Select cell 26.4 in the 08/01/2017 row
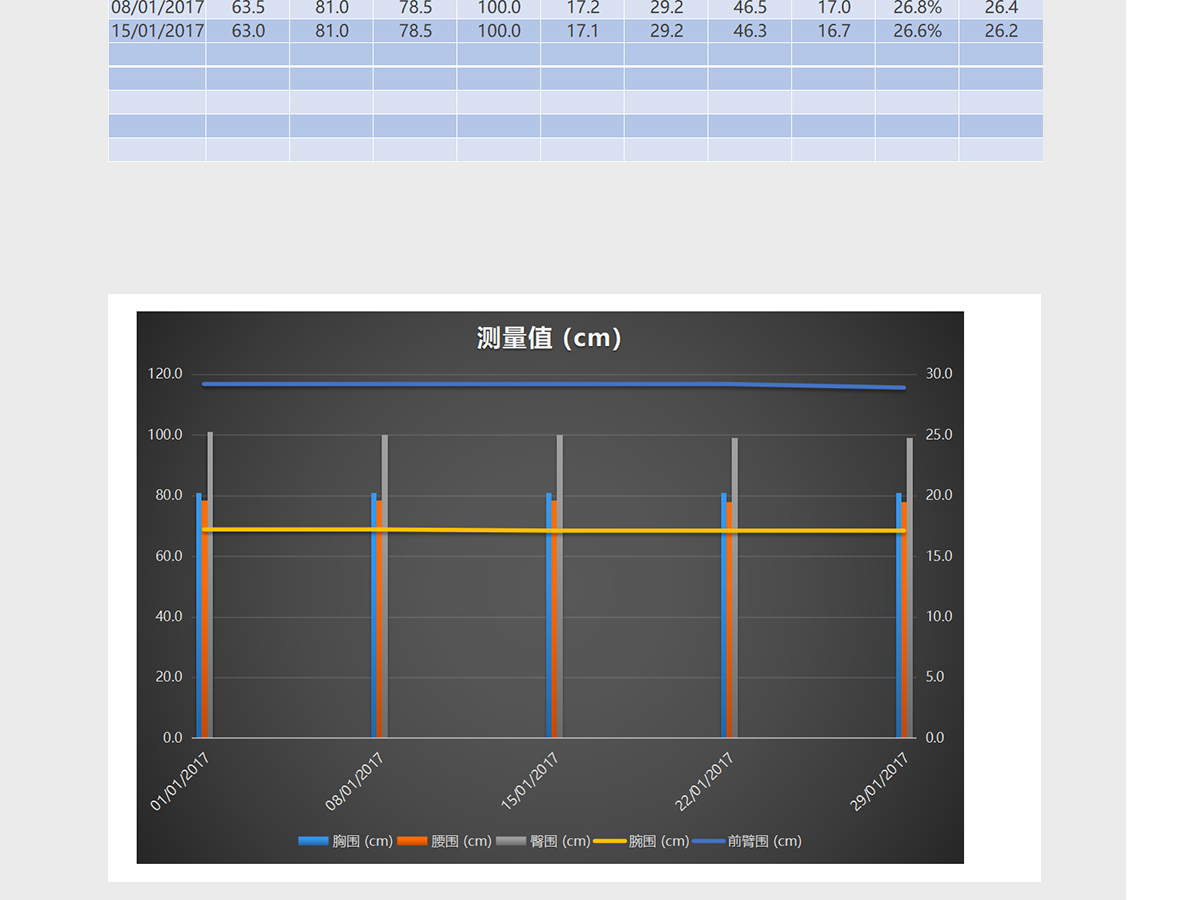The width and height of the screenshot is (1200, 900). coord(1001,8)
